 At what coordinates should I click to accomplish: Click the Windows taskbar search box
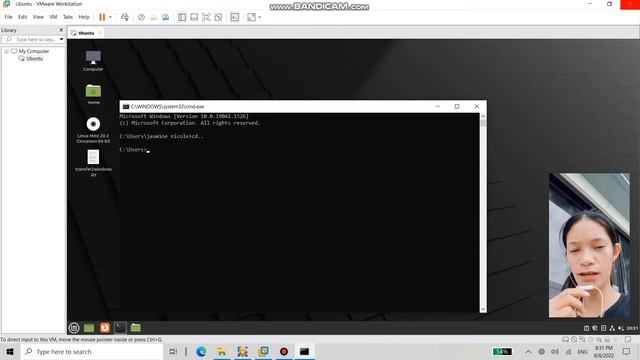tap(92, 351)
